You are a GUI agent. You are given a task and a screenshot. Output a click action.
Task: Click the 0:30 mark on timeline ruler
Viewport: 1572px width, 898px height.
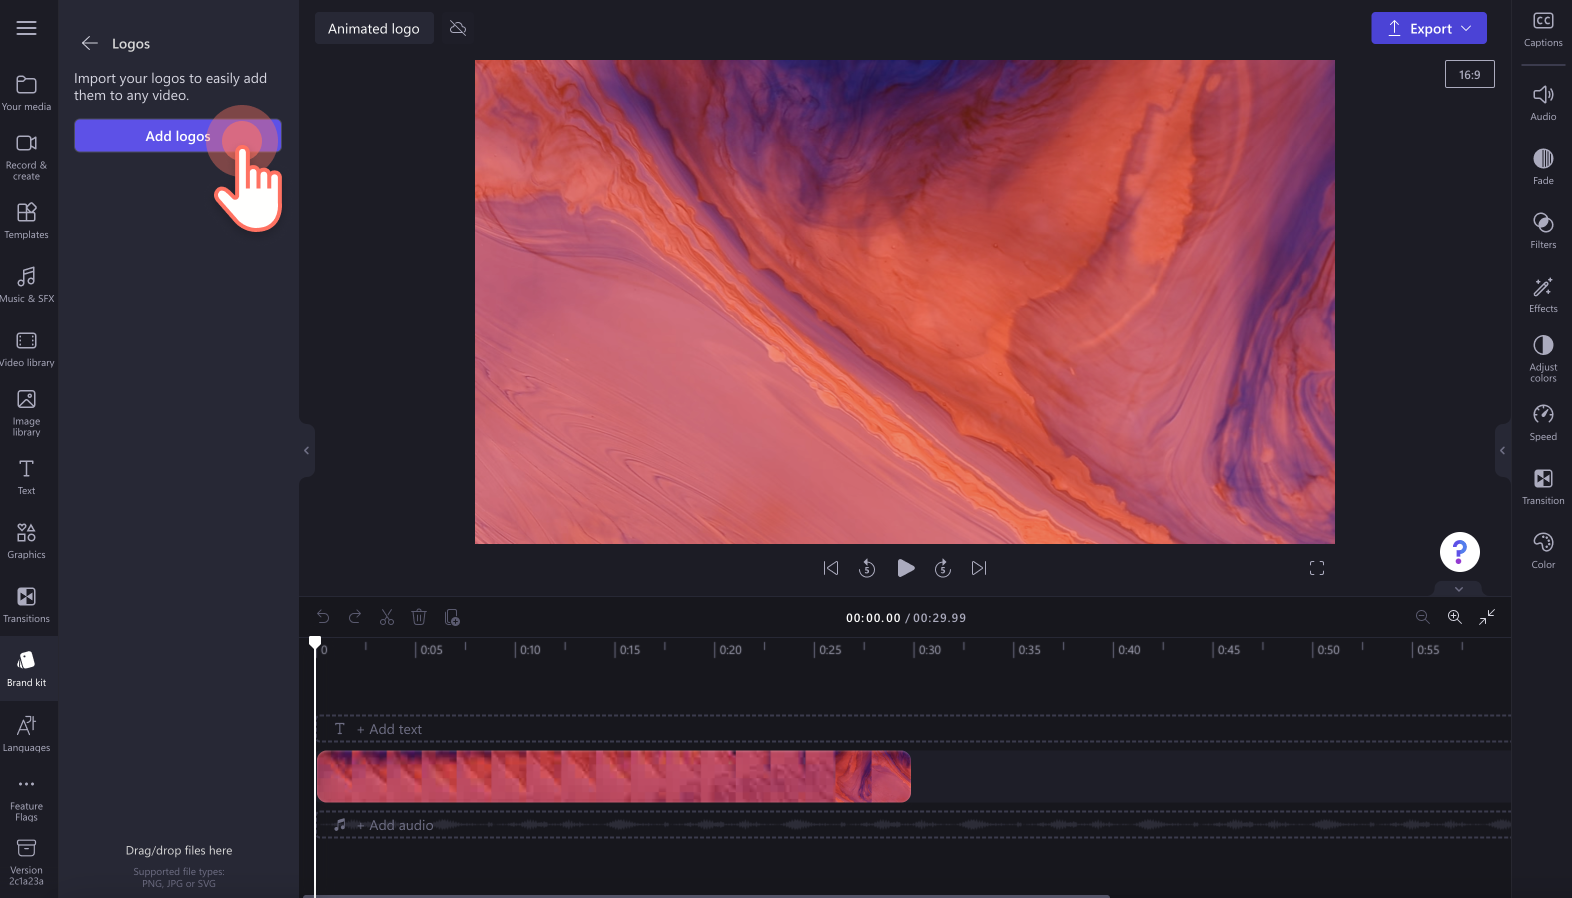pyautogui.click(x=930, y=650)
